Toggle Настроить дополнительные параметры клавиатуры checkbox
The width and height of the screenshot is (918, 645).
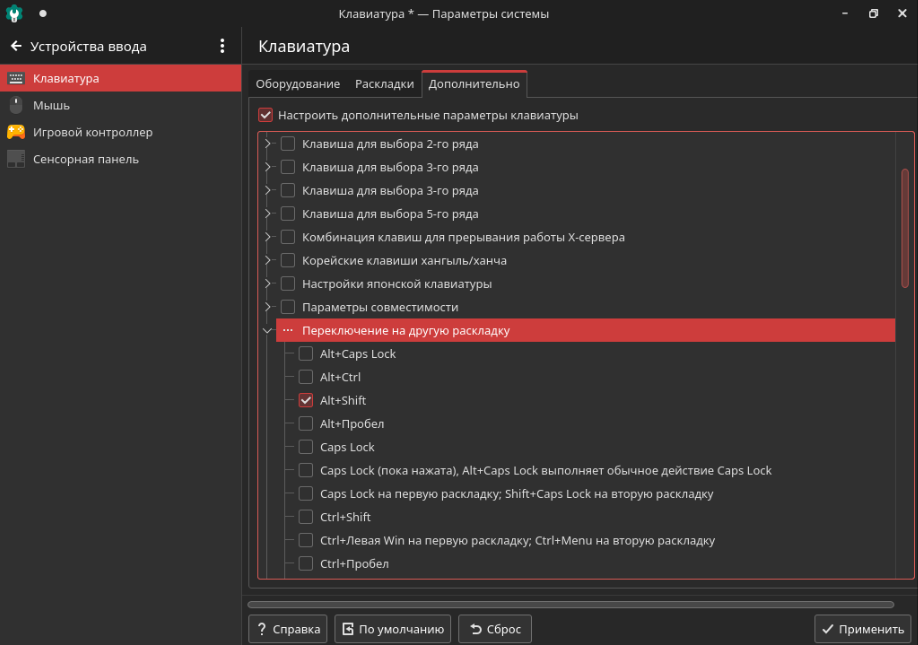click(x=265, y=115)
